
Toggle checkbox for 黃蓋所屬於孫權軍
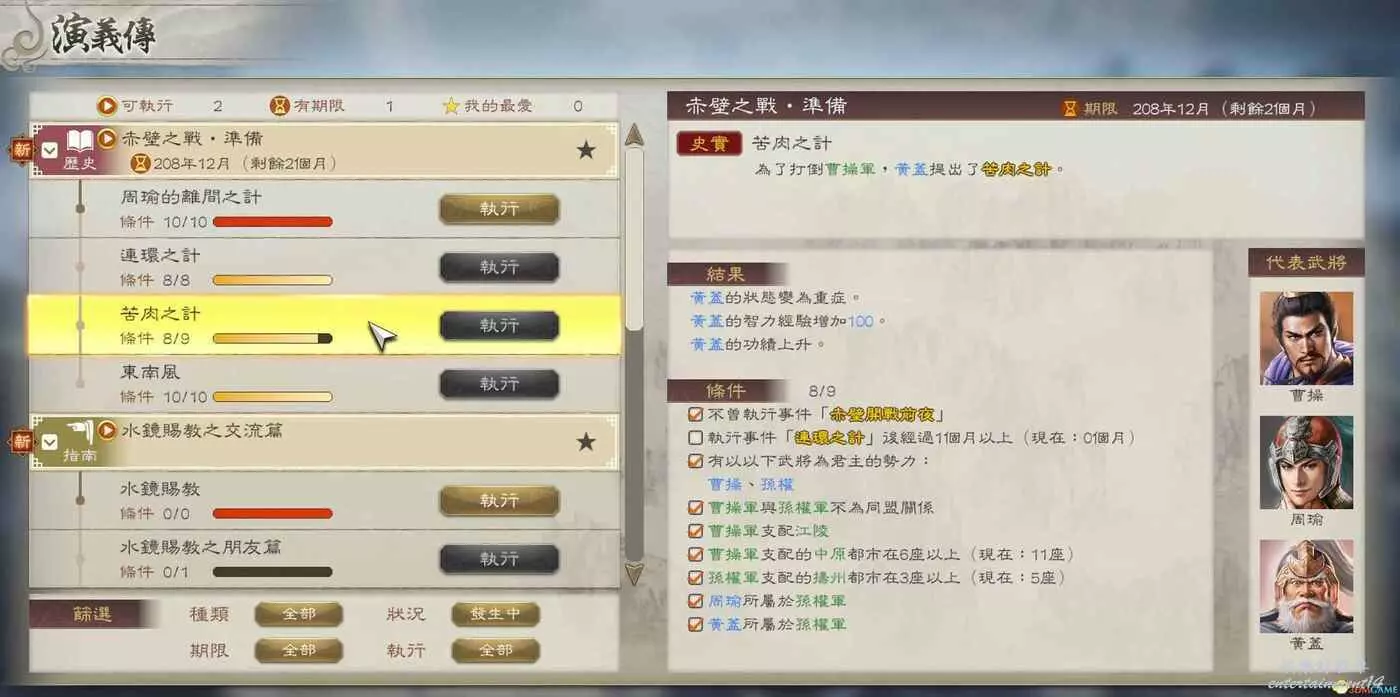tap(695, 623)
